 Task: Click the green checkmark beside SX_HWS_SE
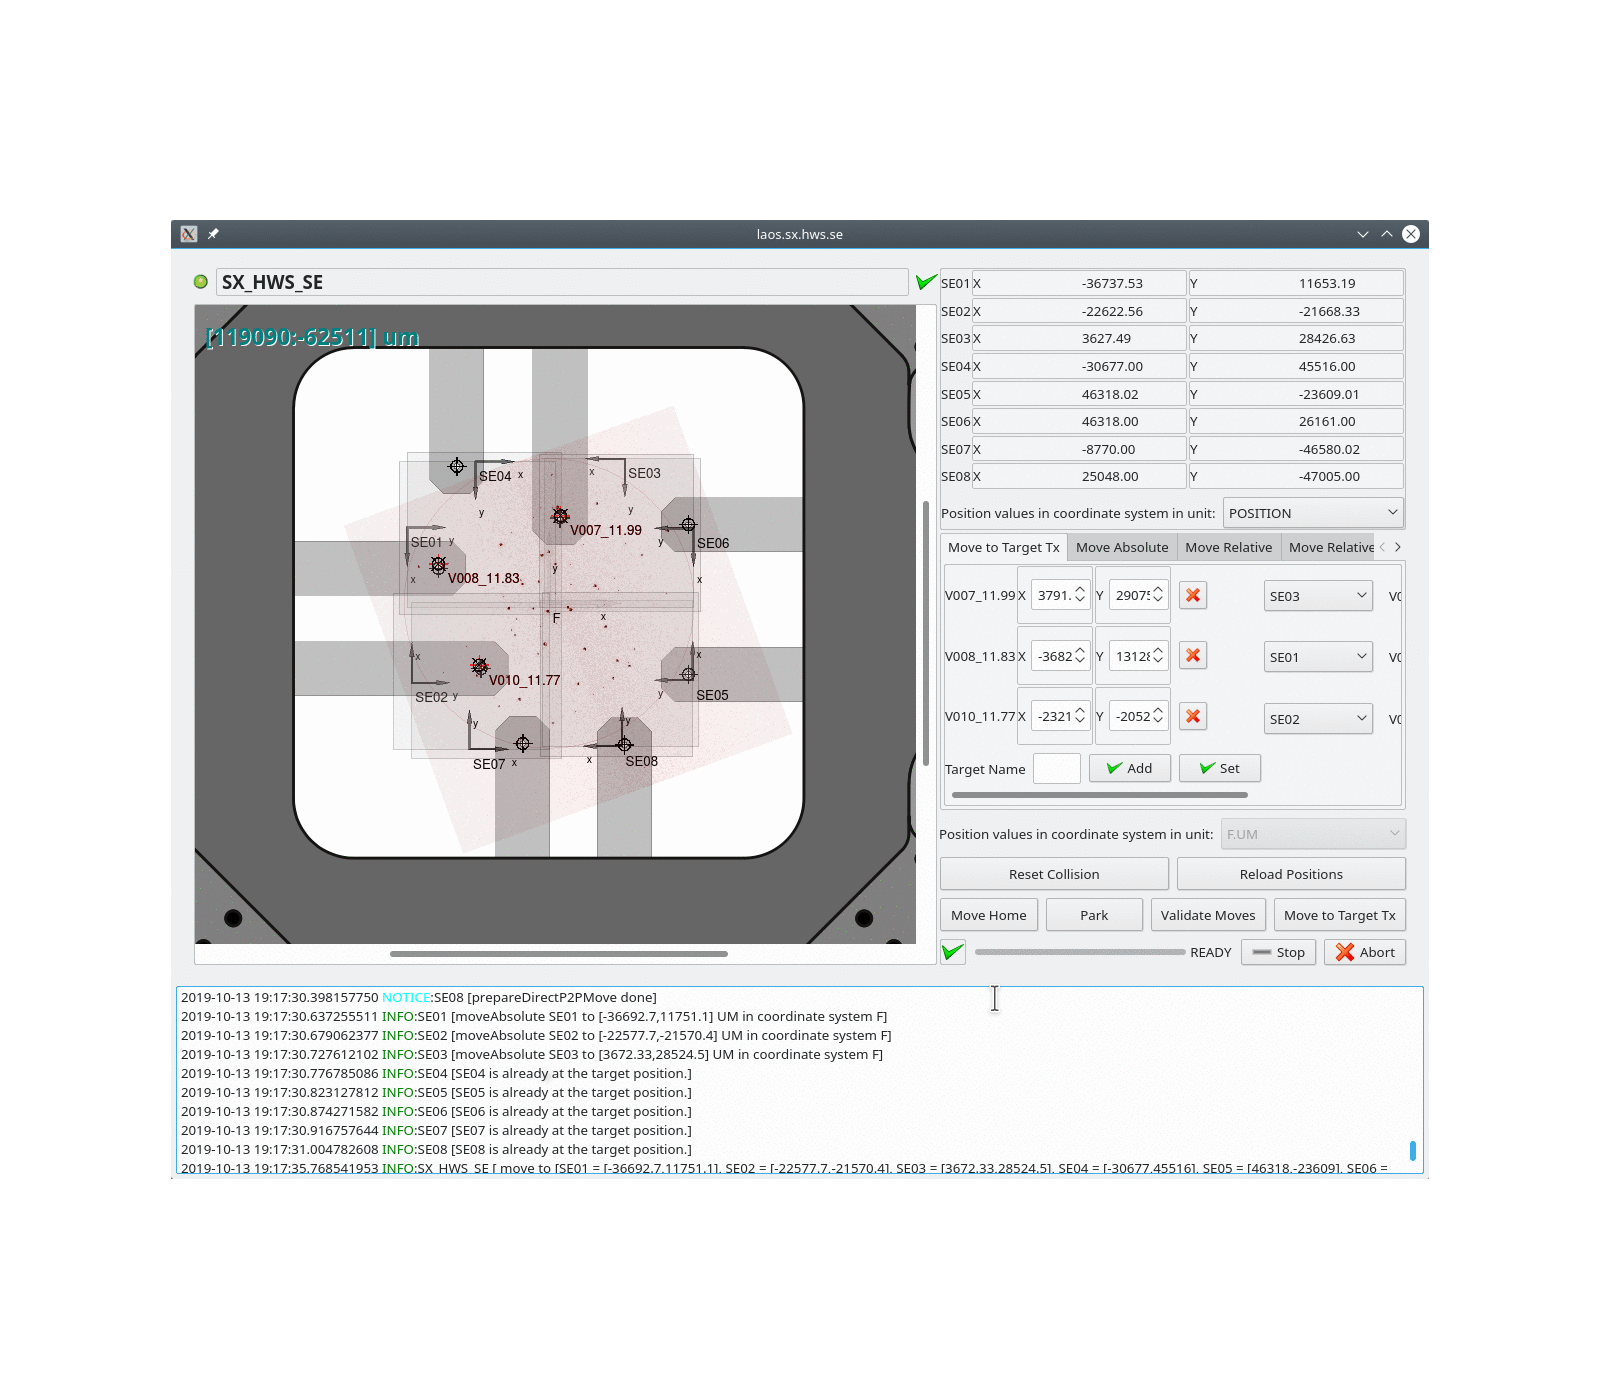click(926, 282)
